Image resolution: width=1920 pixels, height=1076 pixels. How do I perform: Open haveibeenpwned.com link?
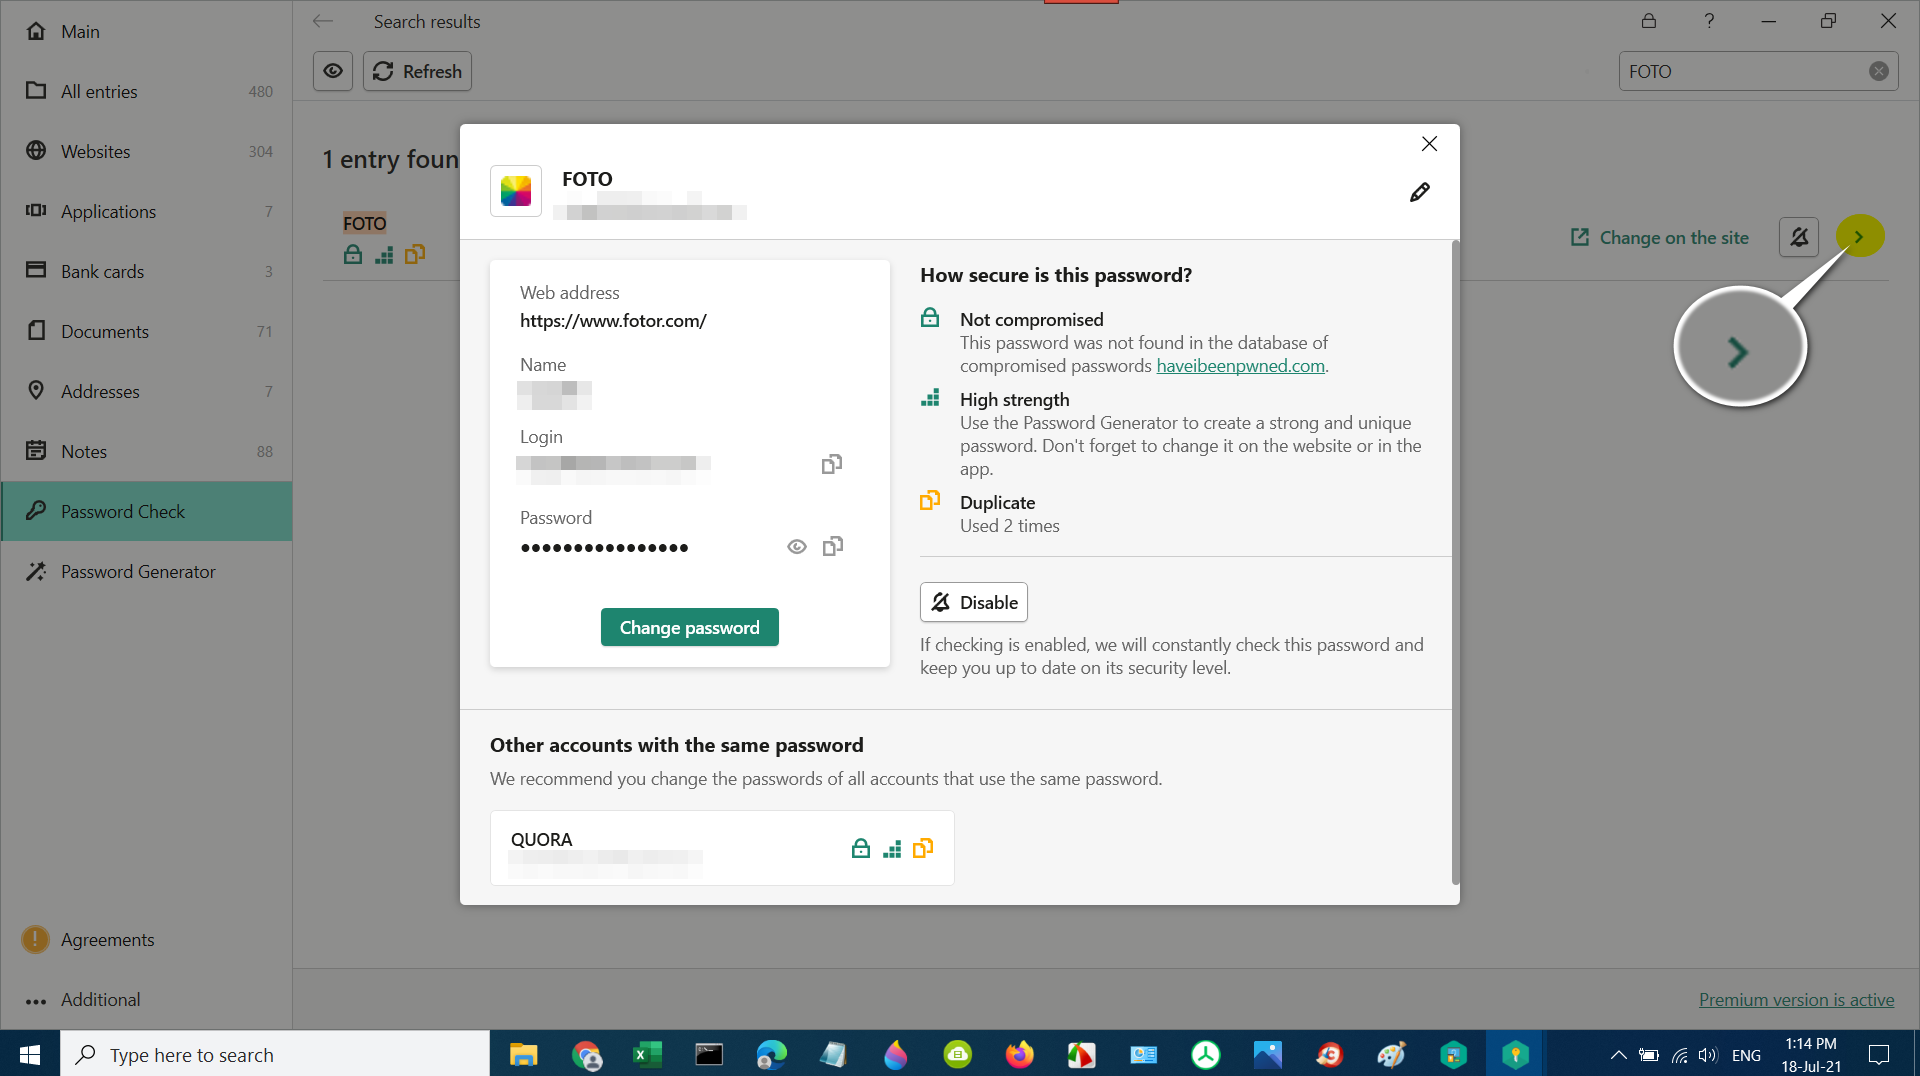(1240, 366)
